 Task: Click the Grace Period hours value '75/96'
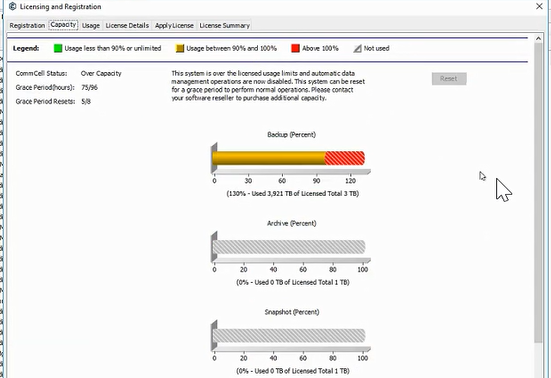click(89, 87)
